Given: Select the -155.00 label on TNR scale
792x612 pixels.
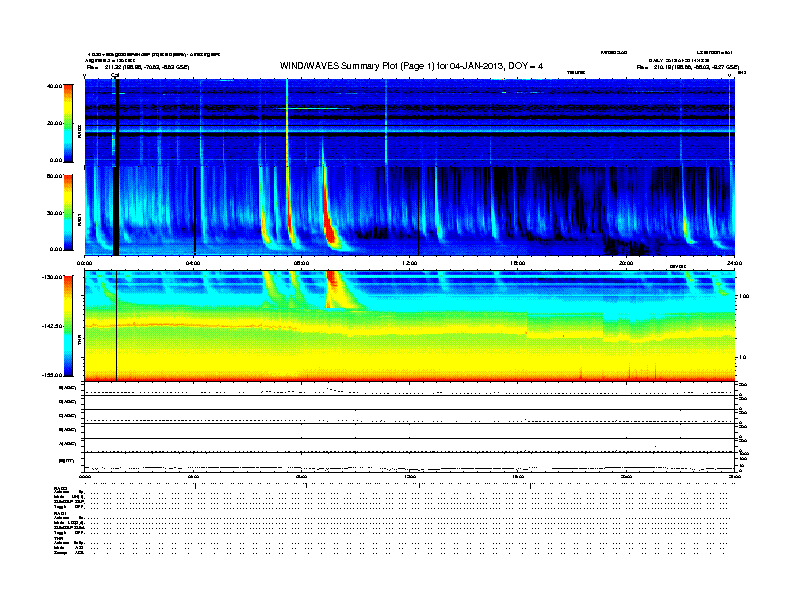Looking at the screenshot, I should coord(52,375).
